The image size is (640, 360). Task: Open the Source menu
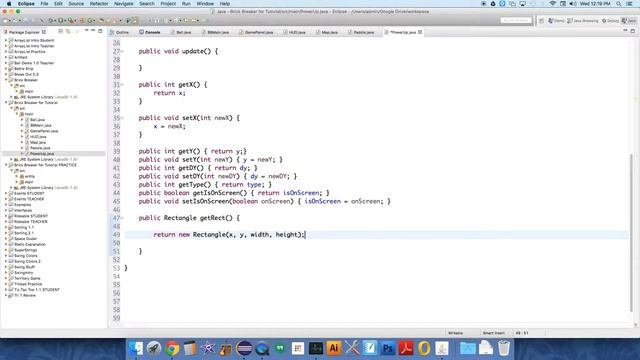[76, 4]
